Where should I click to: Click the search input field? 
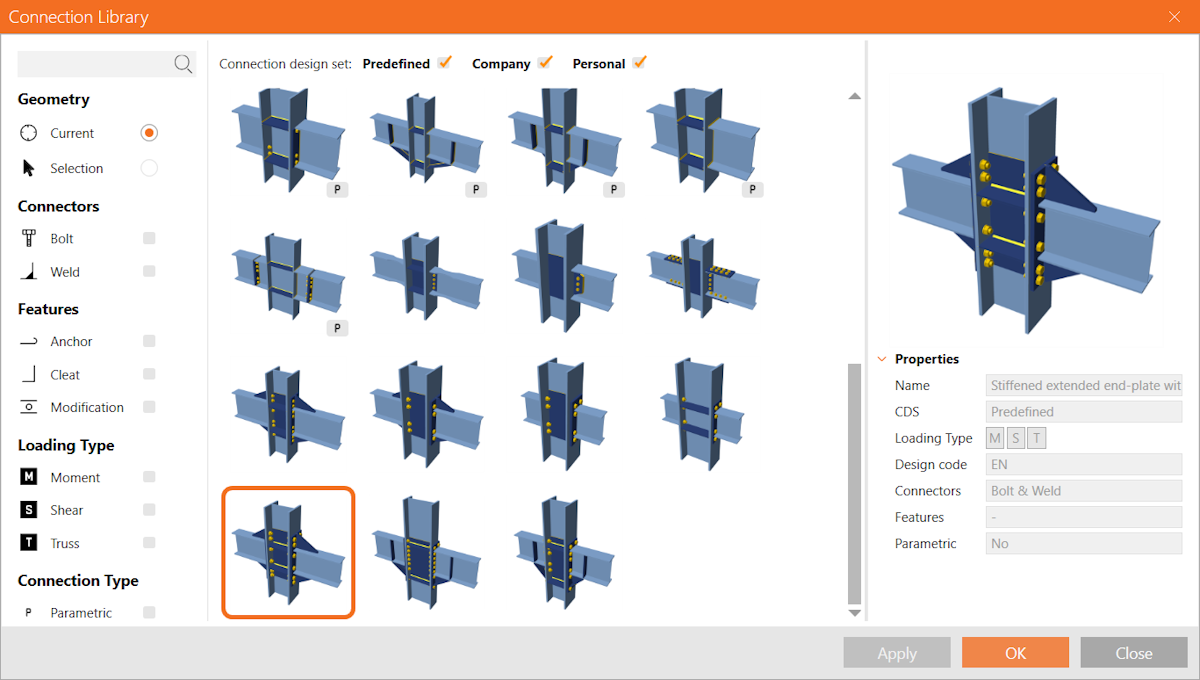click(95, 64)
